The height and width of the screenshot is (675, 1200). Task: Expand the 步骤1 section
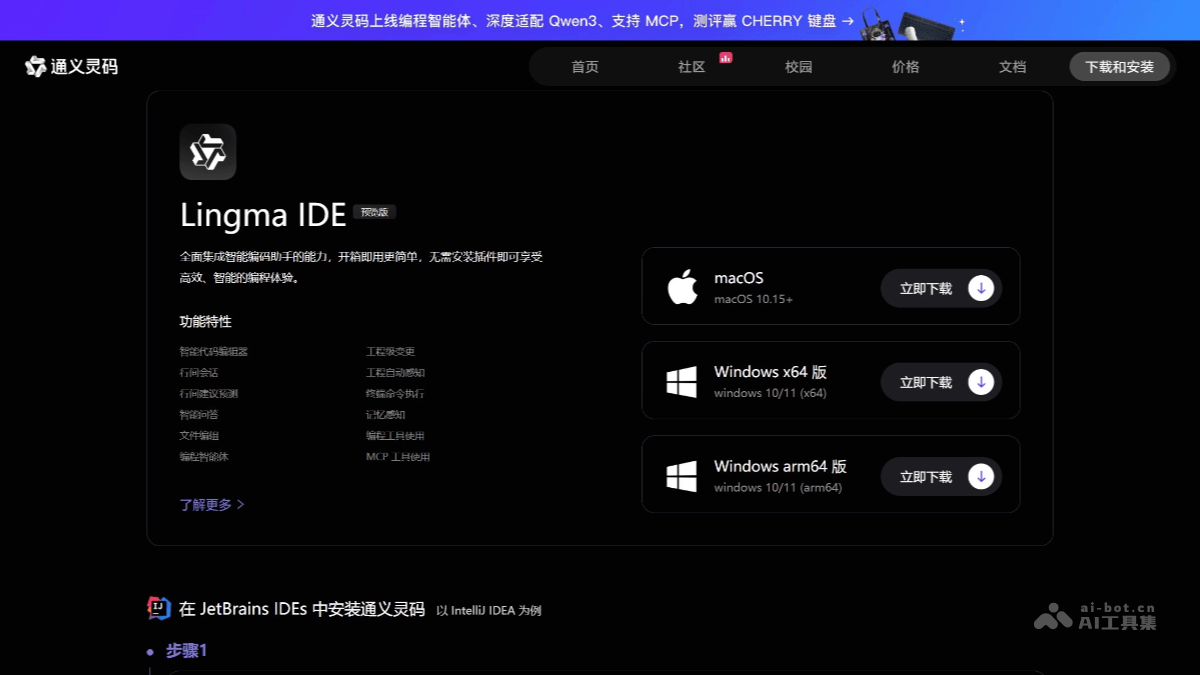point(185,651)
